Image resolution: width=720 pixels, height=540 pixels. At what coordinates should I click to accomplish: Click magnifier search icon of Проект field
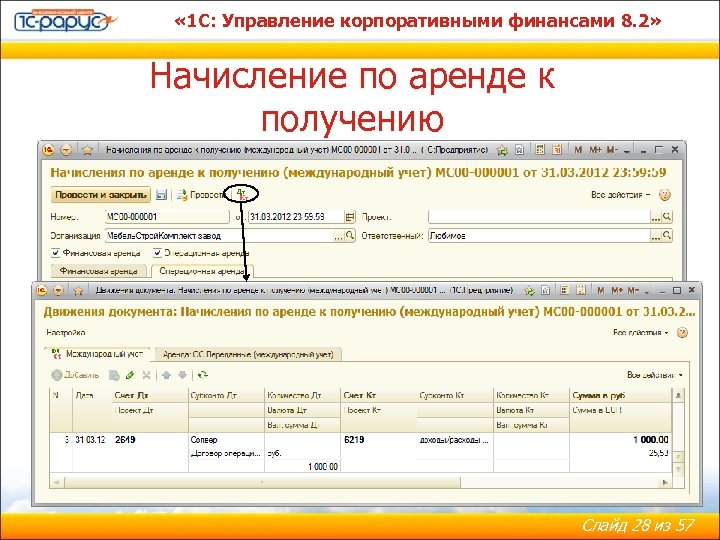click(667, 216)
